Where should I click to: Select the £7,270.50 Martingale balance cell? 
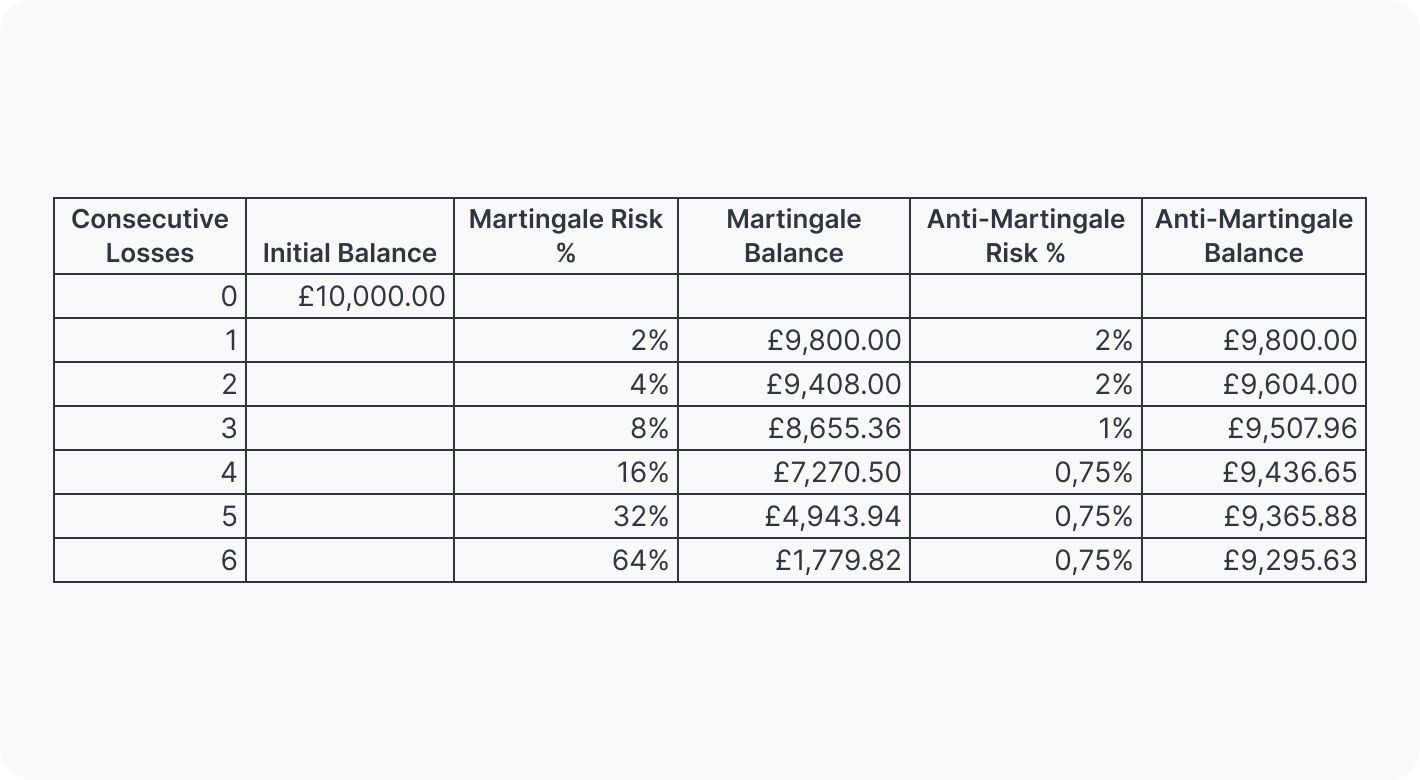tap(836, 473)
